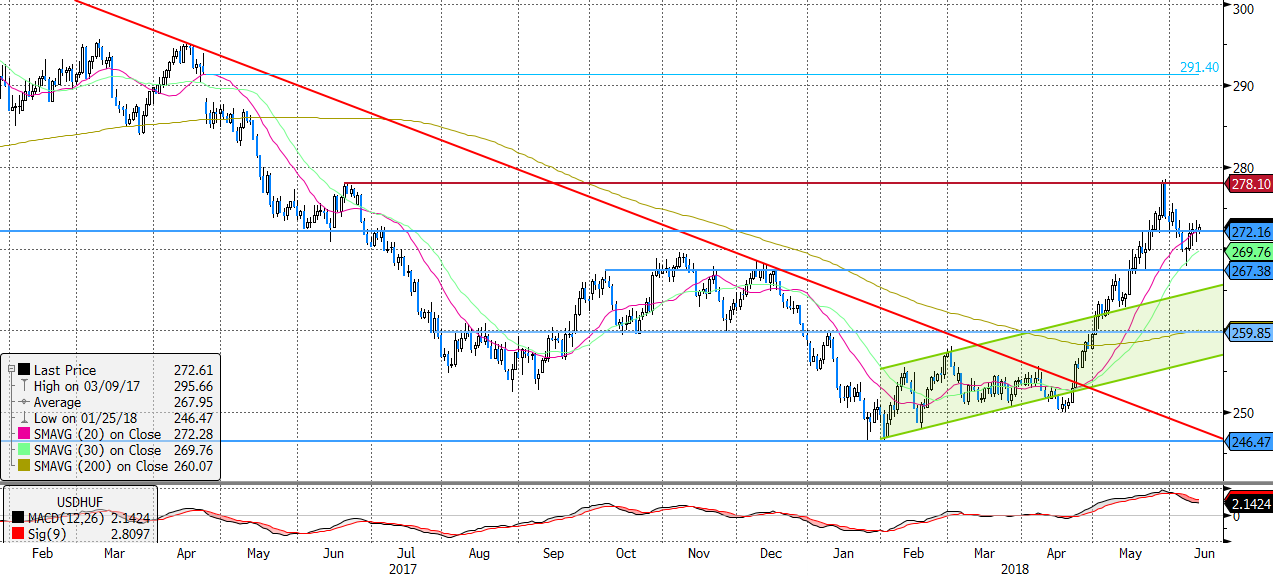The height and width of the screenshot is (576, 1273).
Task: Select the Sig(9) legend label
Action: [x=45, y=535]
